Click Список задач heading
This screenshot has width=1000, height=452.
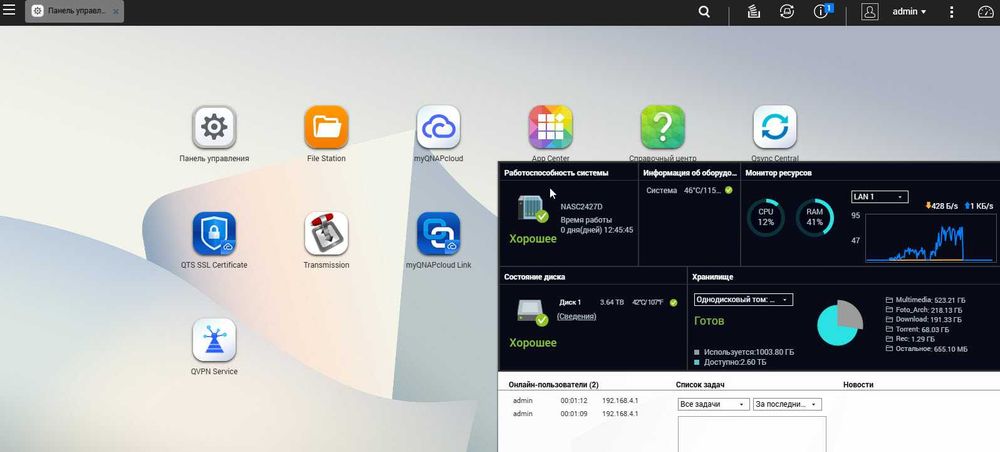click(700, 384)
